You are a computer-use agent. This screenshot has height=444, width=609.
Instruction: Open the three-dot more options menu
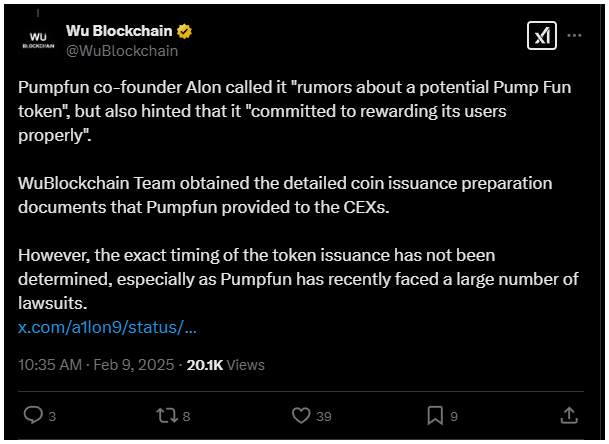tap(574, 36)
